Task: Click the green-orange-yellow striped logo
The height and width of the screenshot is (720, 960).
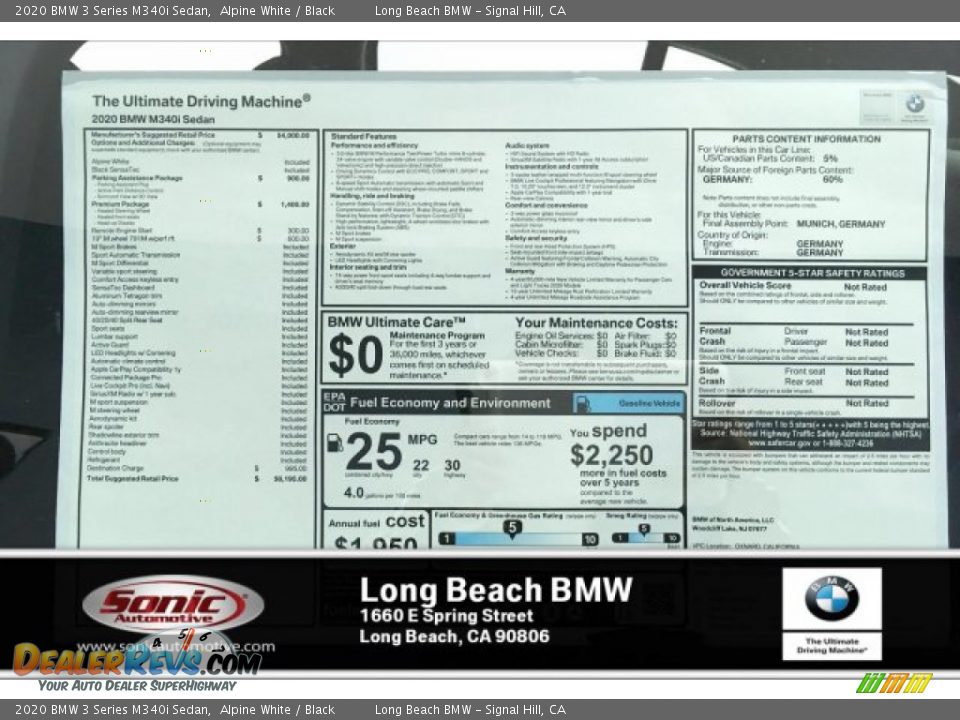Action: point(894,683)
